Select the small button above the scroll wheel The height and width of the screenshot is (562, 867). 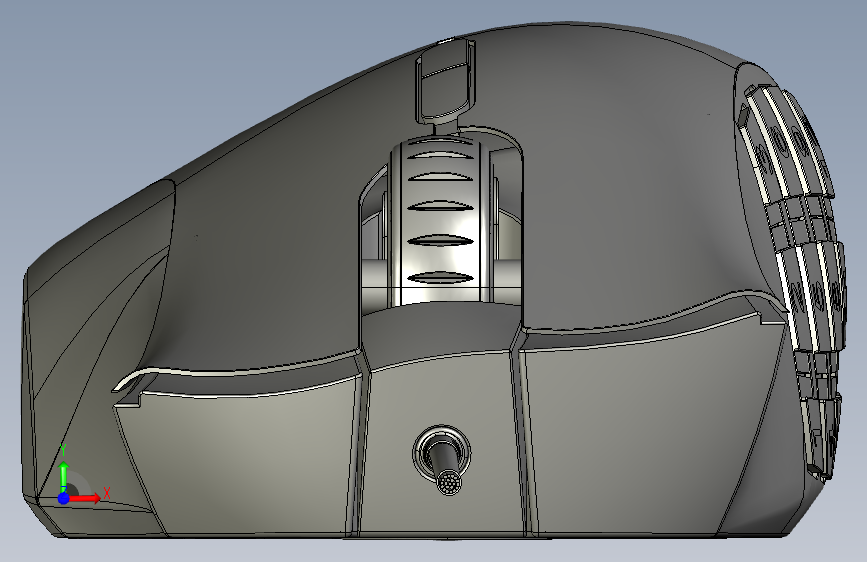(x=445, y=81)
